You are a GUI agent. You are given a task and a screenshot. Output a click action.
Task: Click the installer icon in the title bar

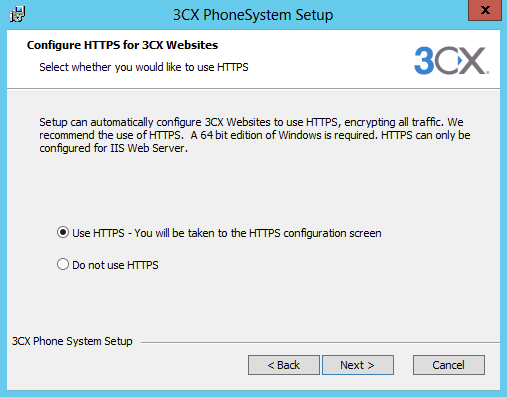tap(18, 14)
